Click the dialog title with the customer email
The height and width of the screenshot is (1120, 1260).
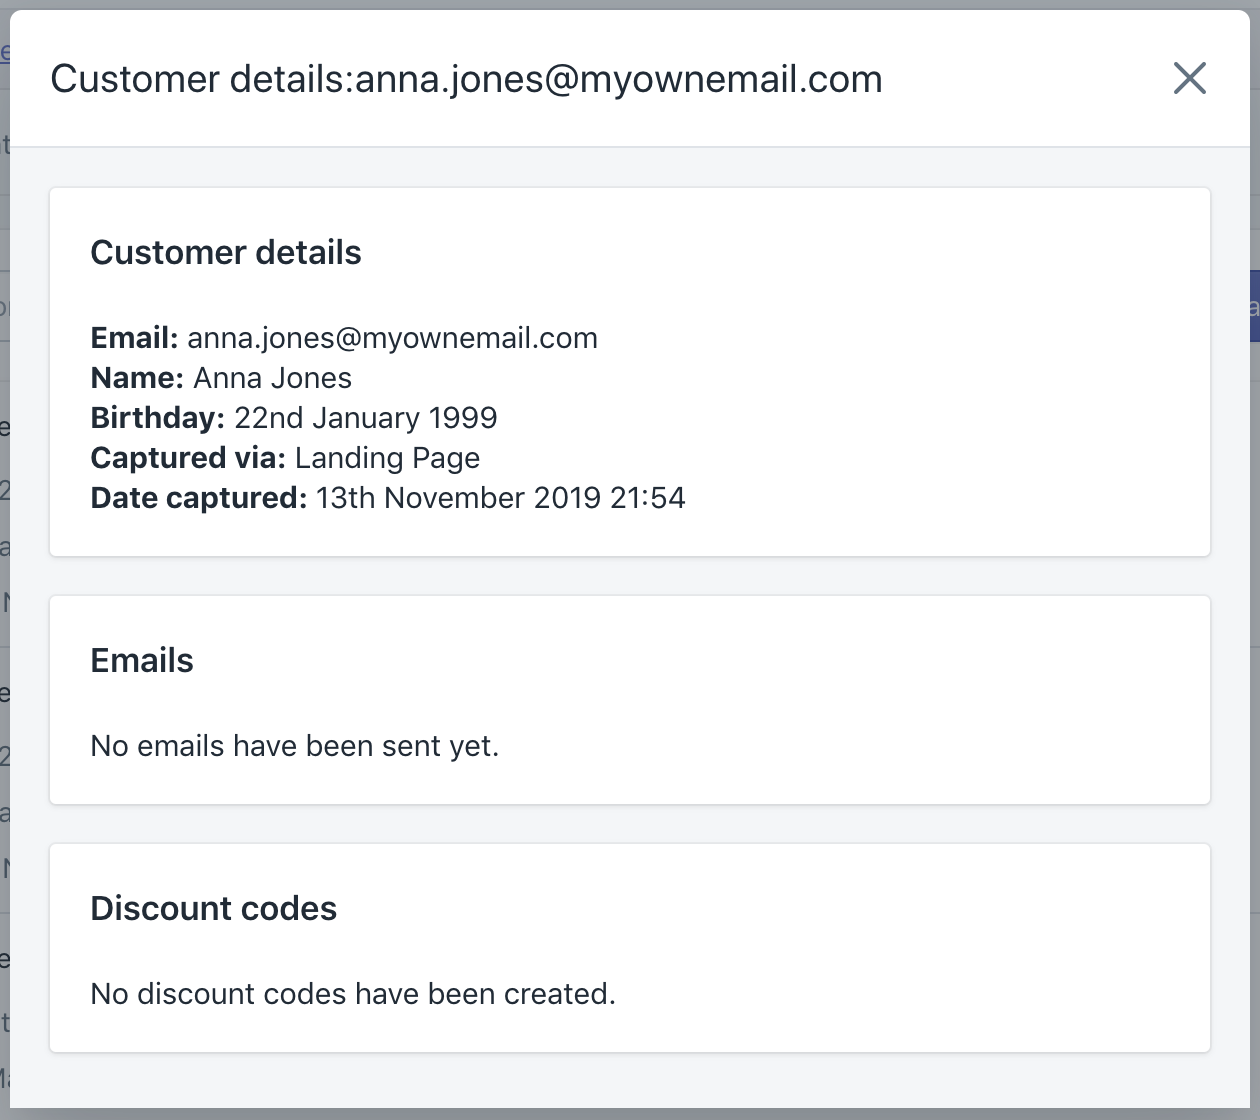[x=466, y=79]
